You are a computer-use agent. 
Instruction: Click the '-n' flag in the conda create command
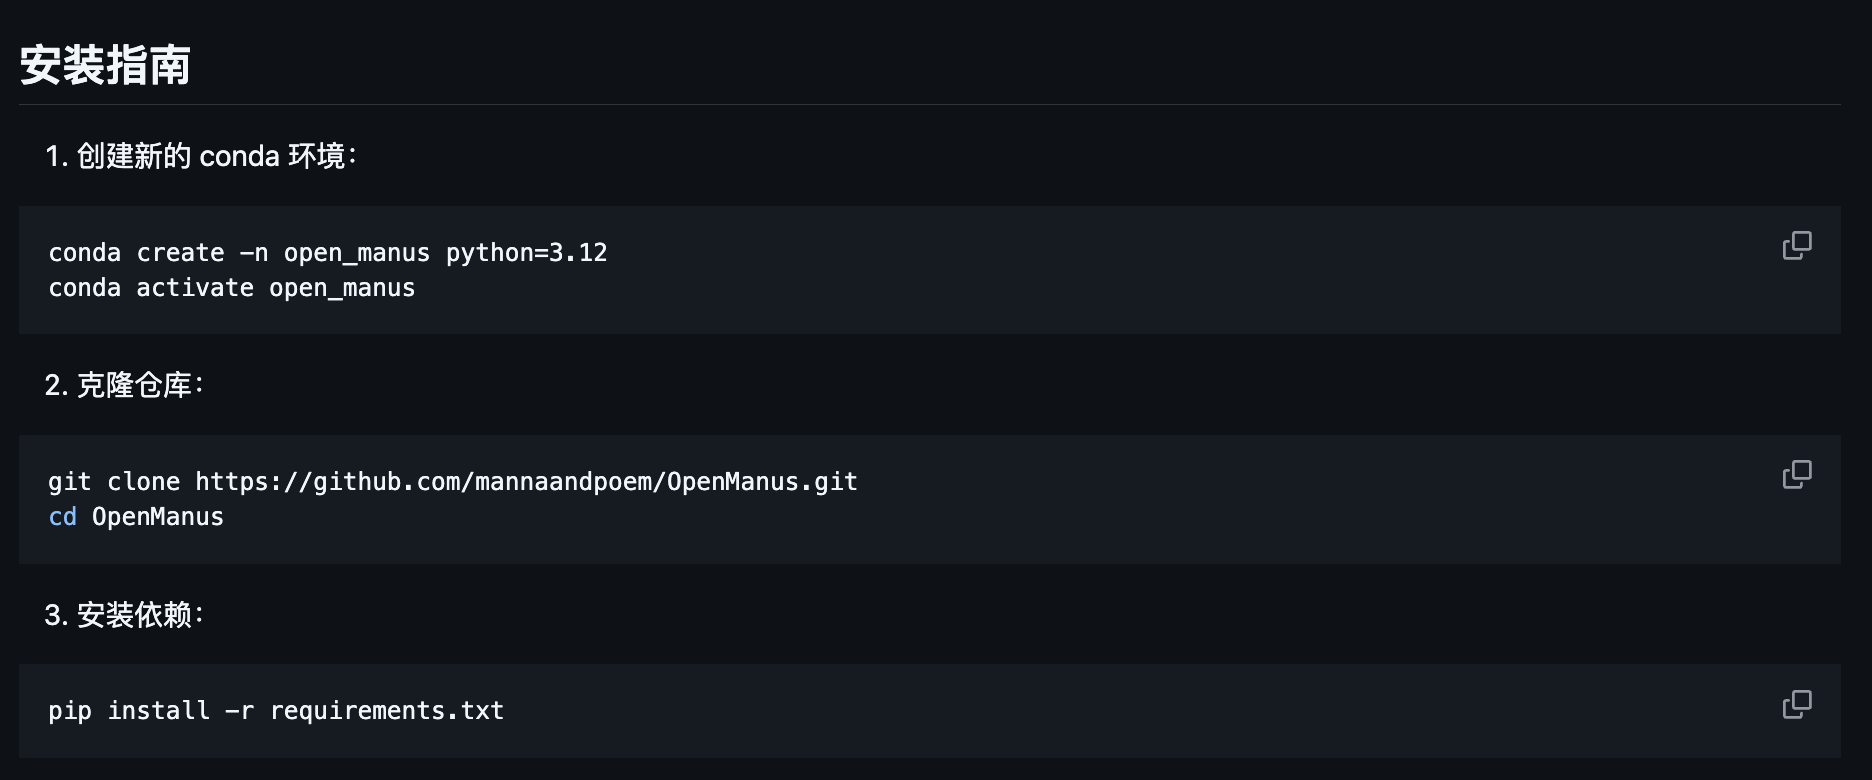click(x=254, y=253)
